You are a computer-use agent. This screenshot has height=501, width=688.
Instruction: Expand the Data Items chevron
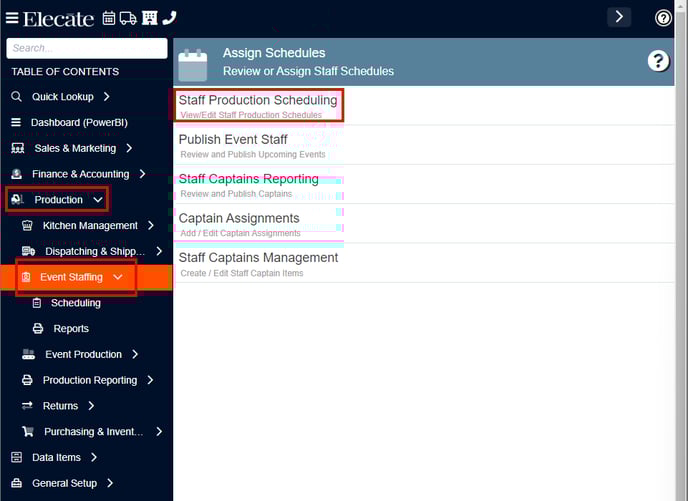(94, 458)
